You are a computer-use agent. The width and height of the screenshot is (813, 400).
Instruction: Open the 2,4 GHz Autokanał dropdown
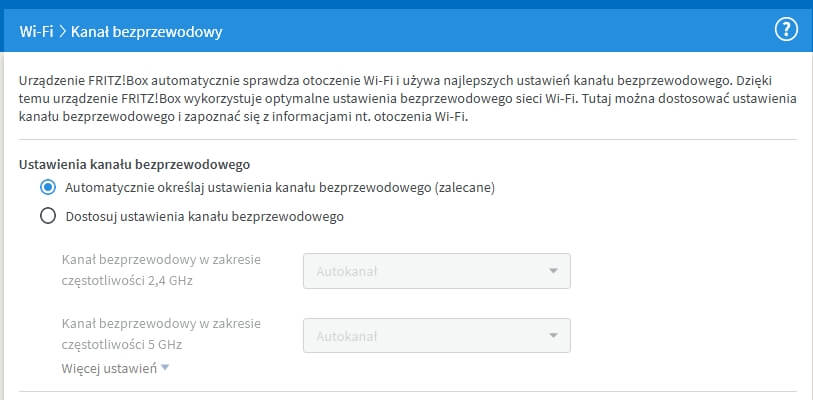click(436, 270)
